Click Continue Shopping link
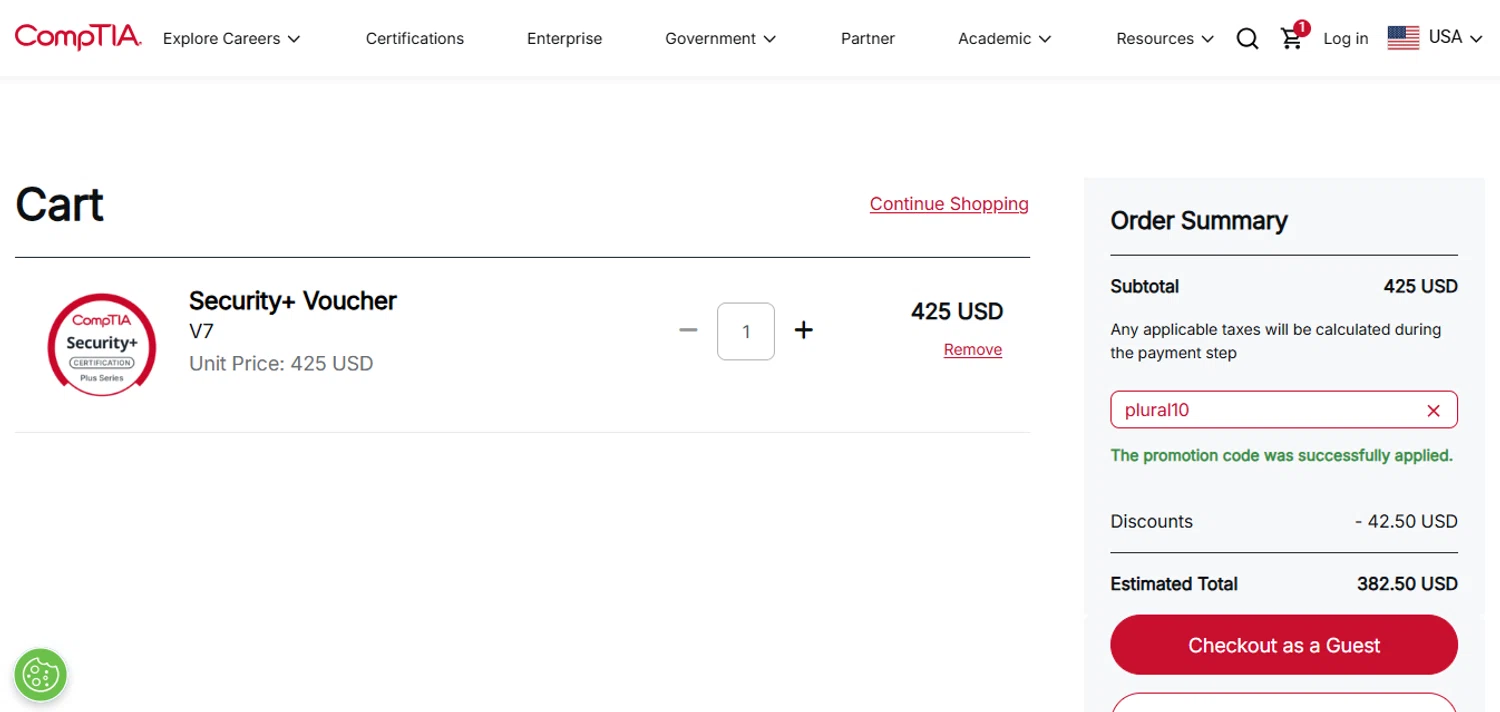 [949, 204]
